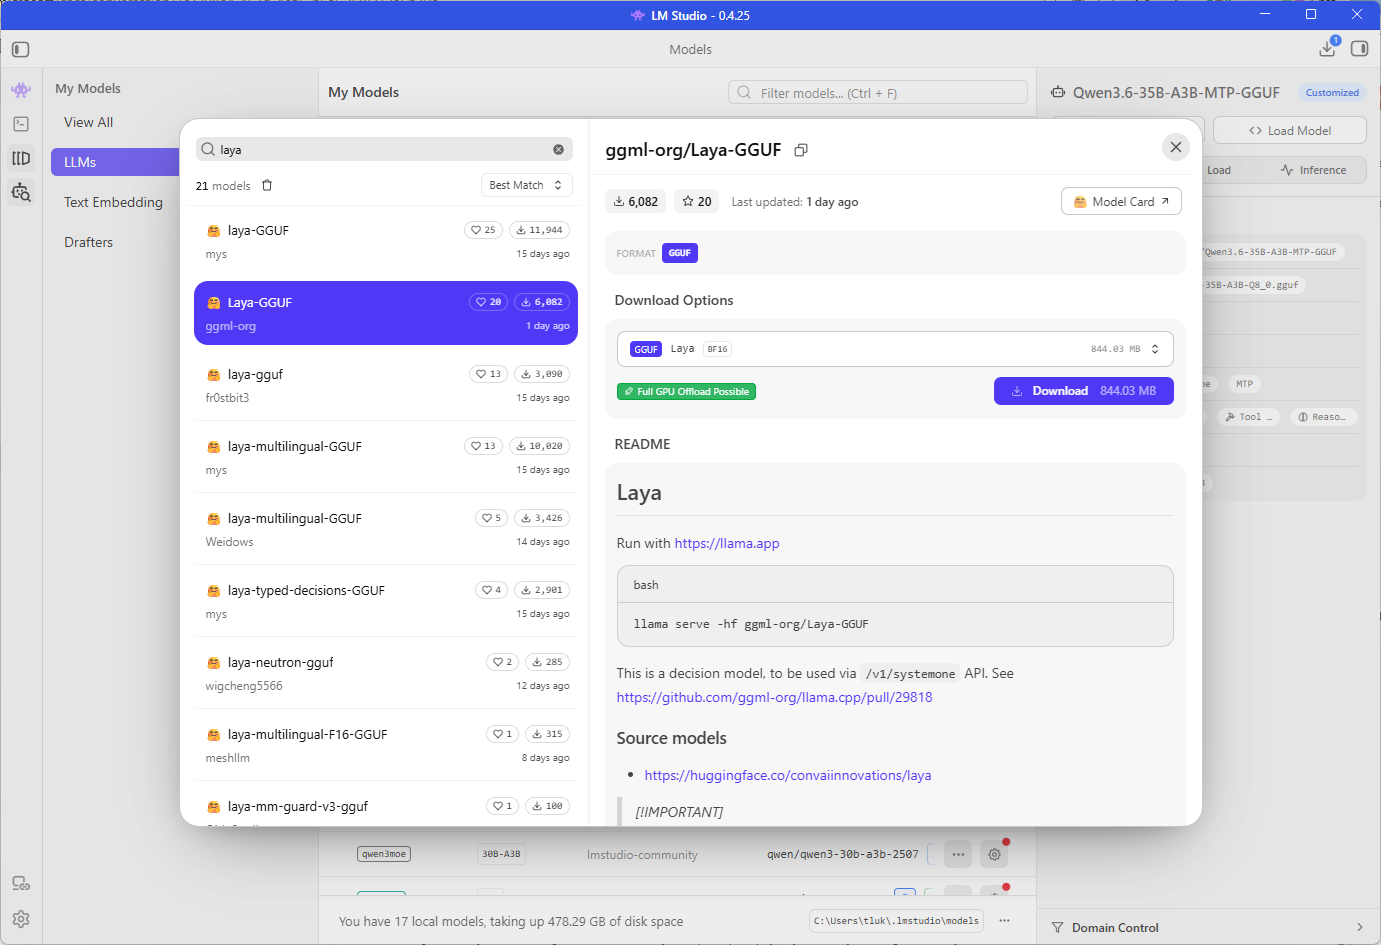The width and height of the screenshot is (1381, 945).
Task: Open the My Models folder icon in sidebar
Action: click(21, 158)
